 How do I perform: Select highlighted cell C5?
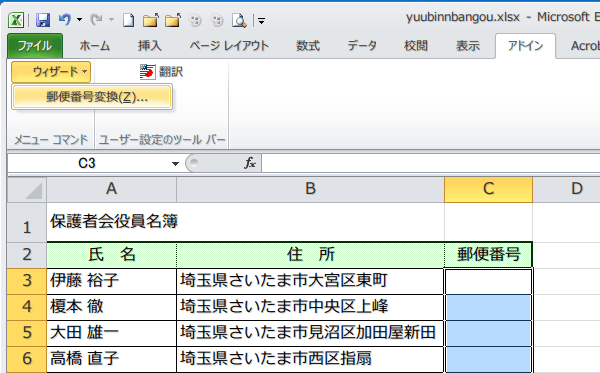pyautogui.click(x=488, y=333)
